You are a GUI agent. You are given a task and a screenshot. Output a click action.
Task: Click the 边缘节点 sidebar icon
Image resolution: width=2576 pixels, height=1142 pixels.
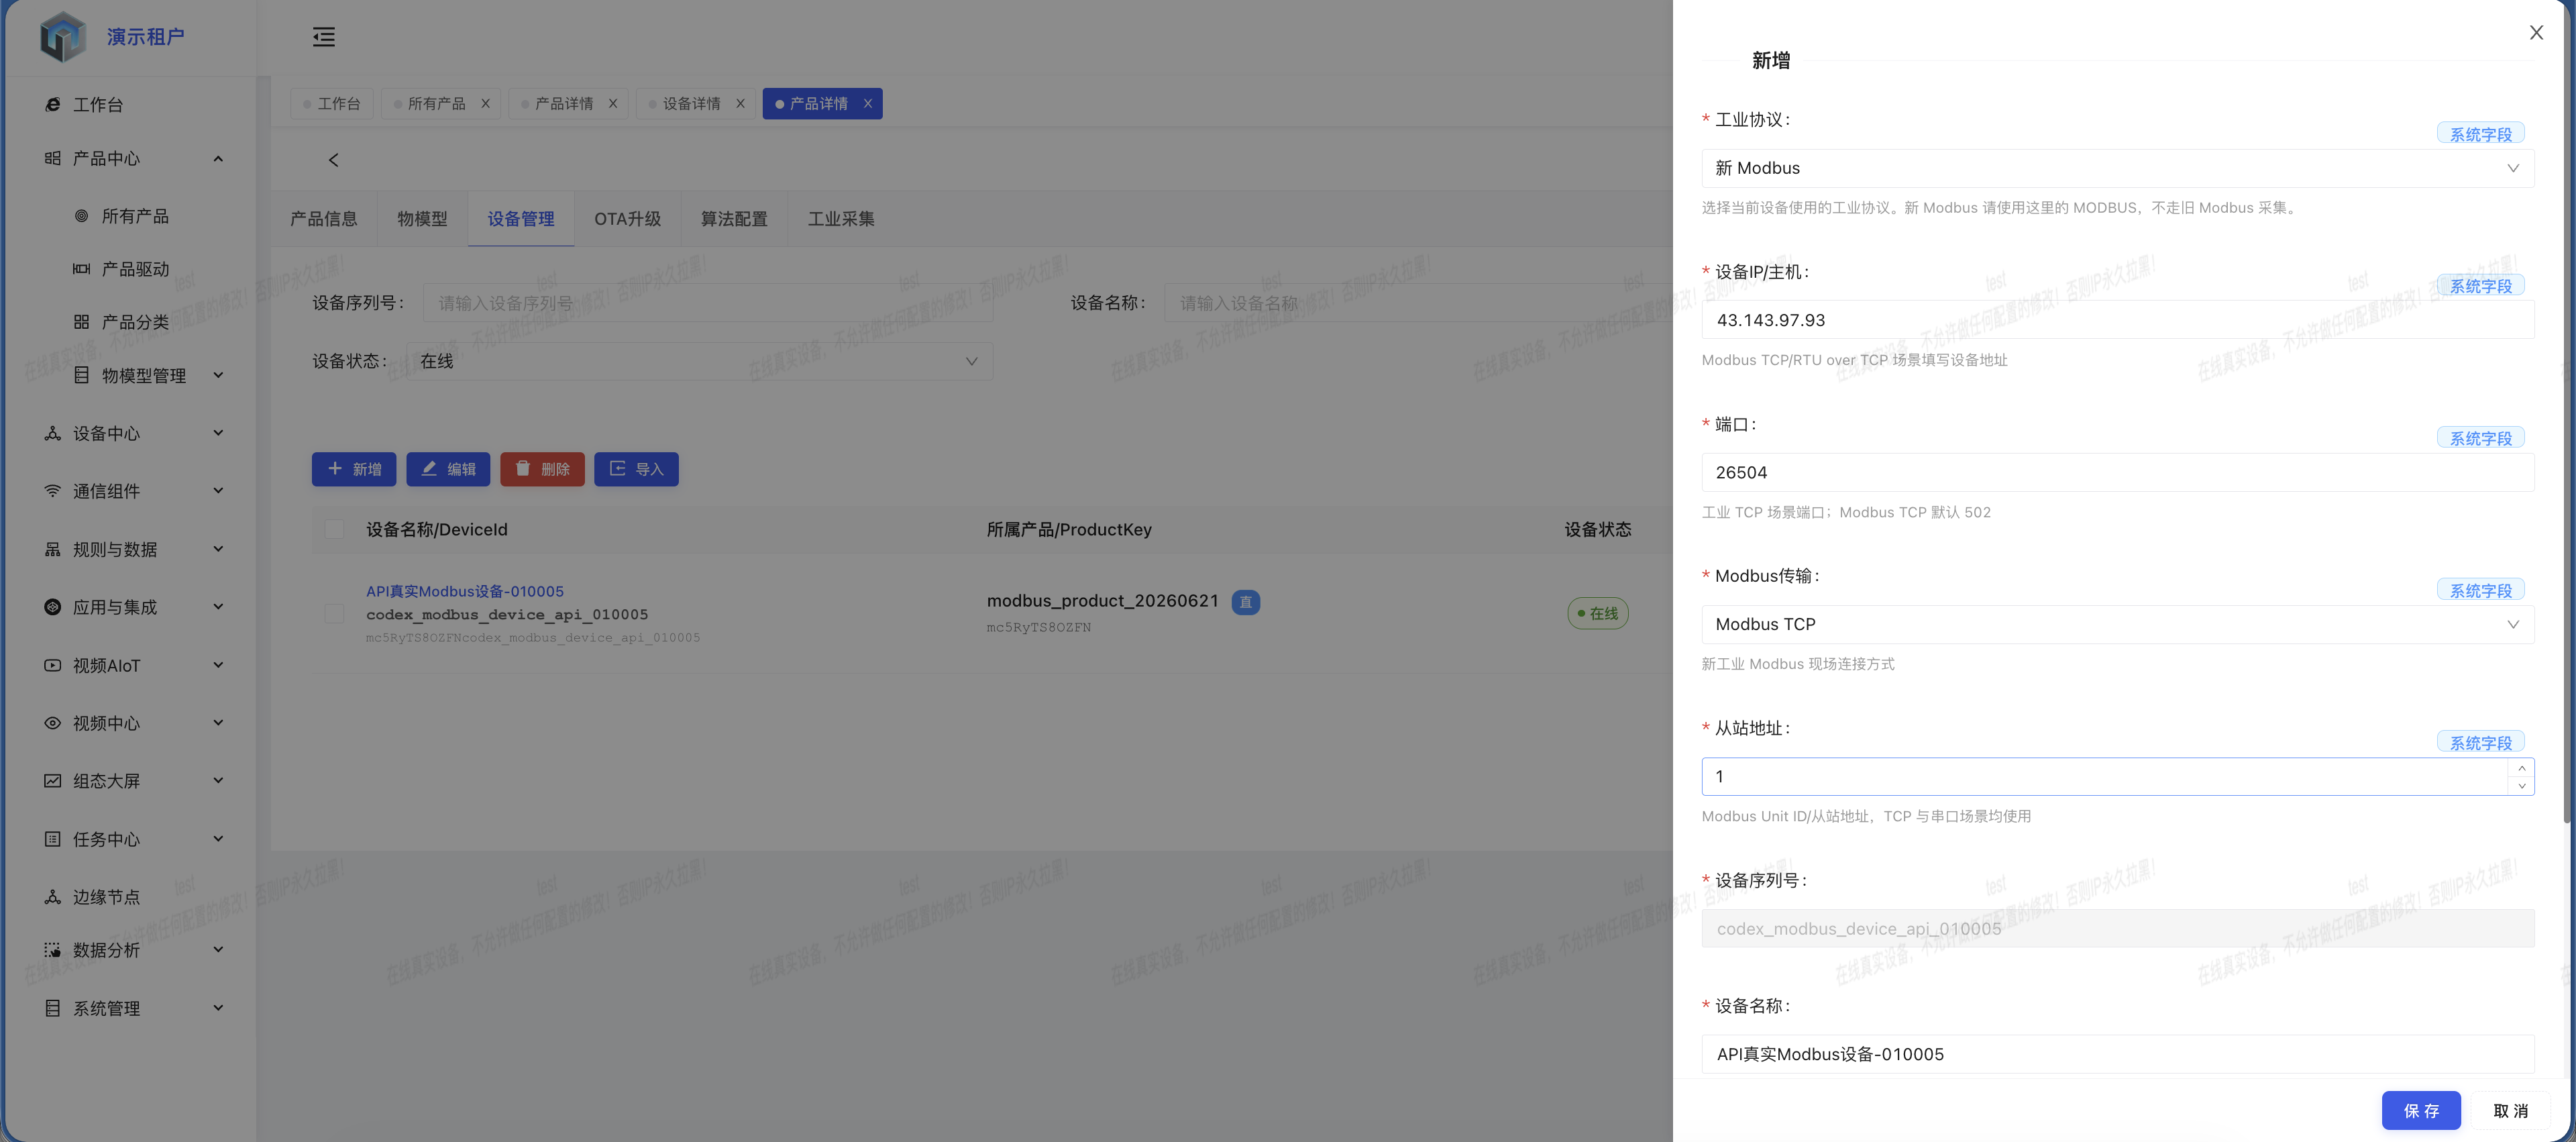tap(52, 897)
